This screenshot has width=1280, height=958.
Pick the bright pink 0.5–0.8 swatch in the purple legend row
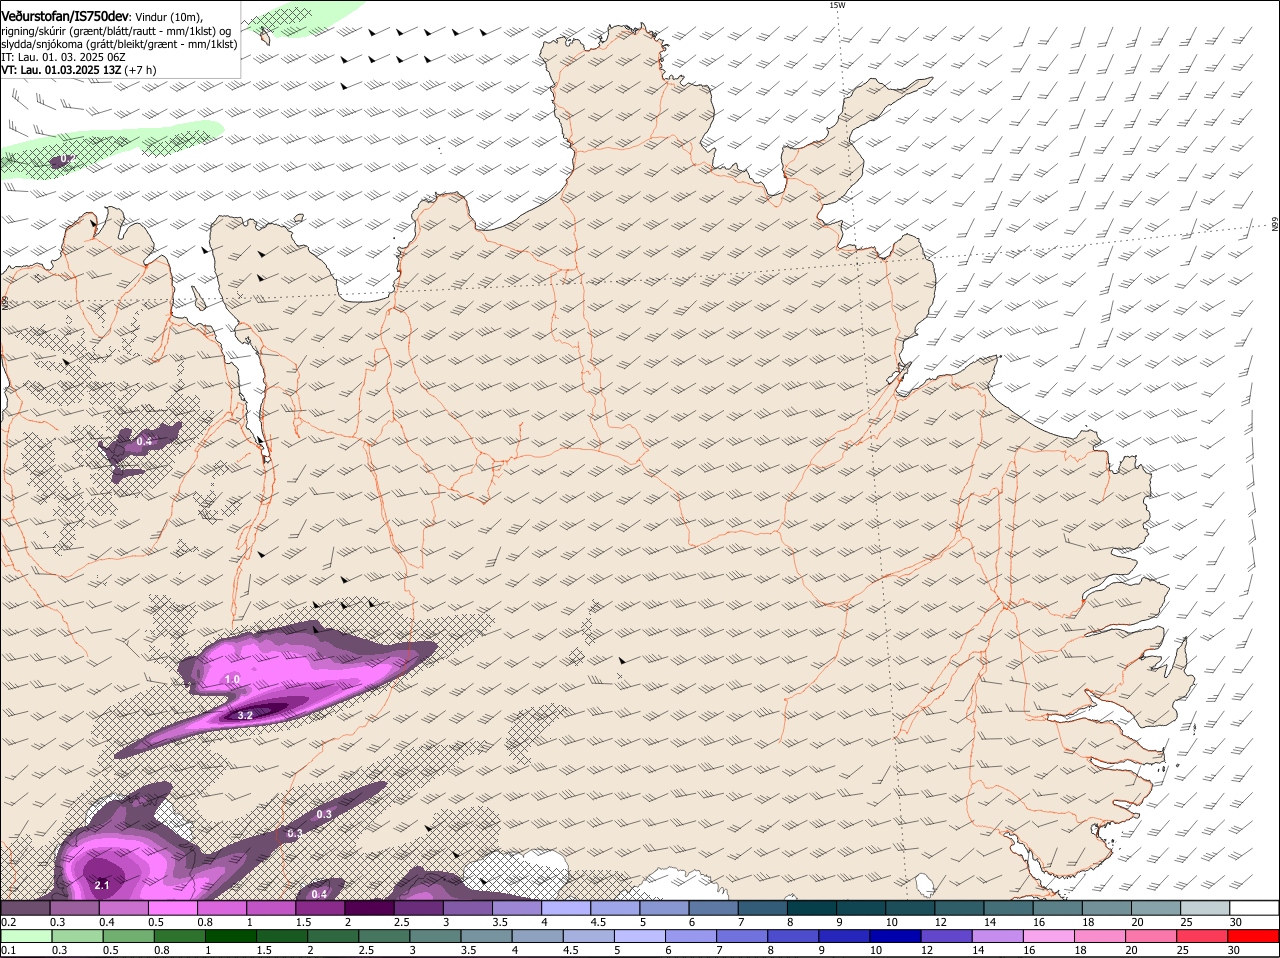[172, 907]
